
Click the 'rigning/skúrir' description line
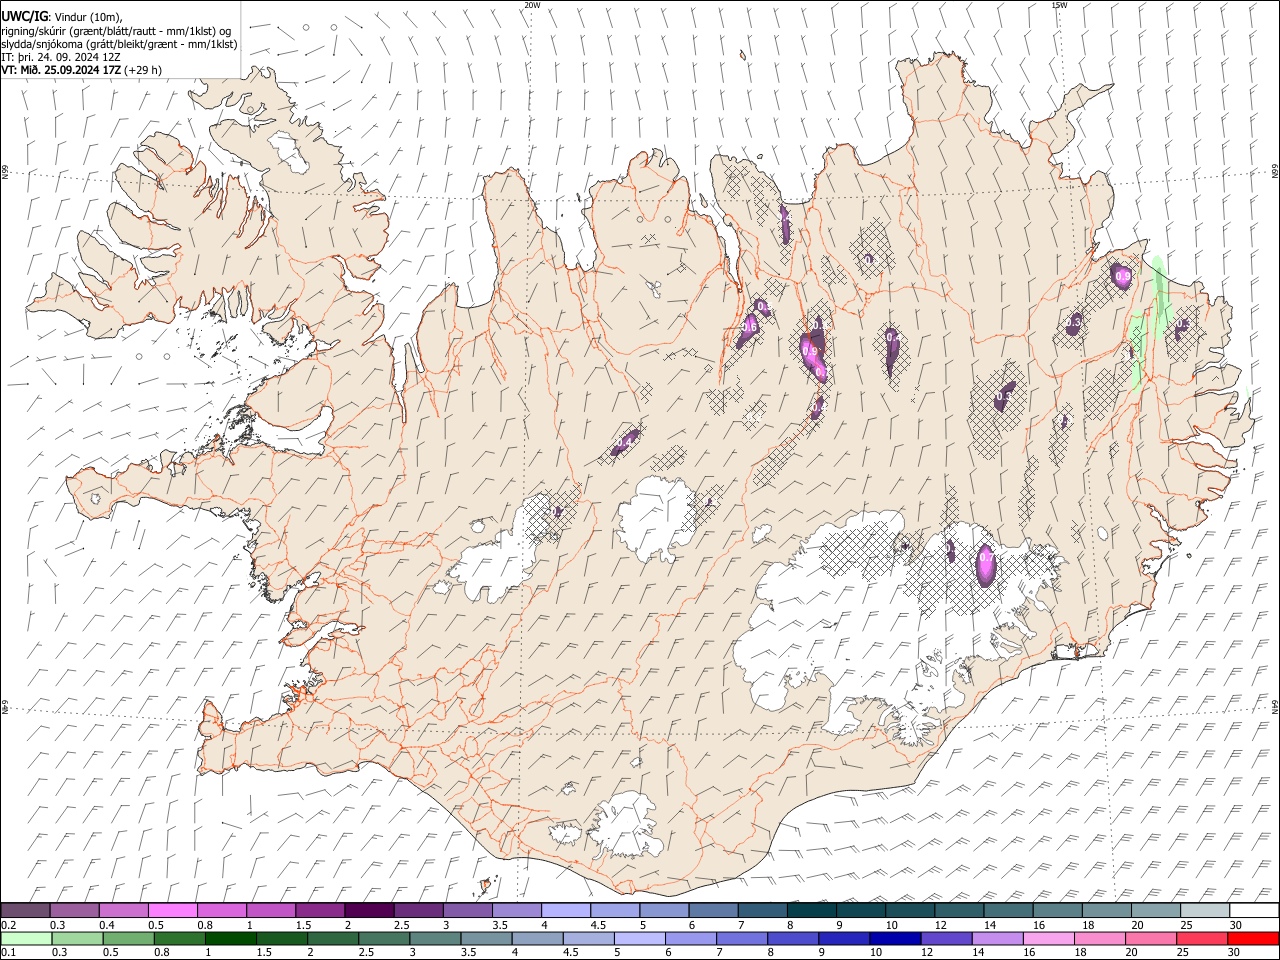click(x=116, y=31)
